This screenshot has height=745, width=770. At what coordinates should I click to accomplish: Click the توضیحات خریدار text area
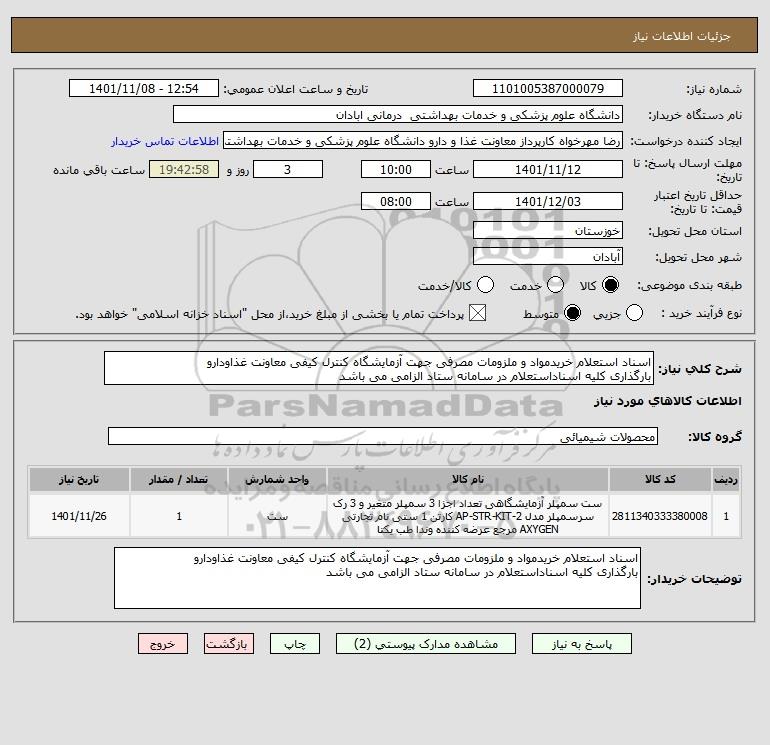(377, 578)
